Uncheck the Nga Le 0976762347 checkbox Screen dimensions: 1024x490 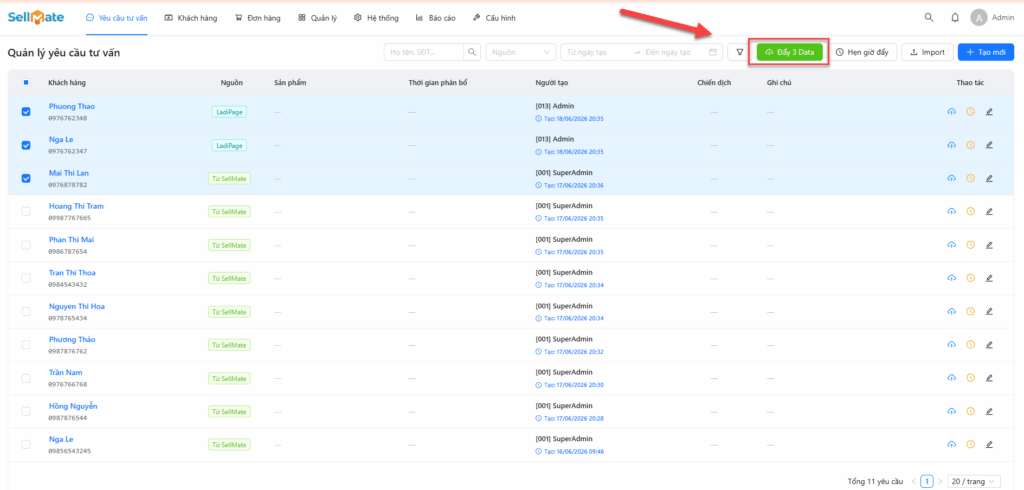[26, 145]
